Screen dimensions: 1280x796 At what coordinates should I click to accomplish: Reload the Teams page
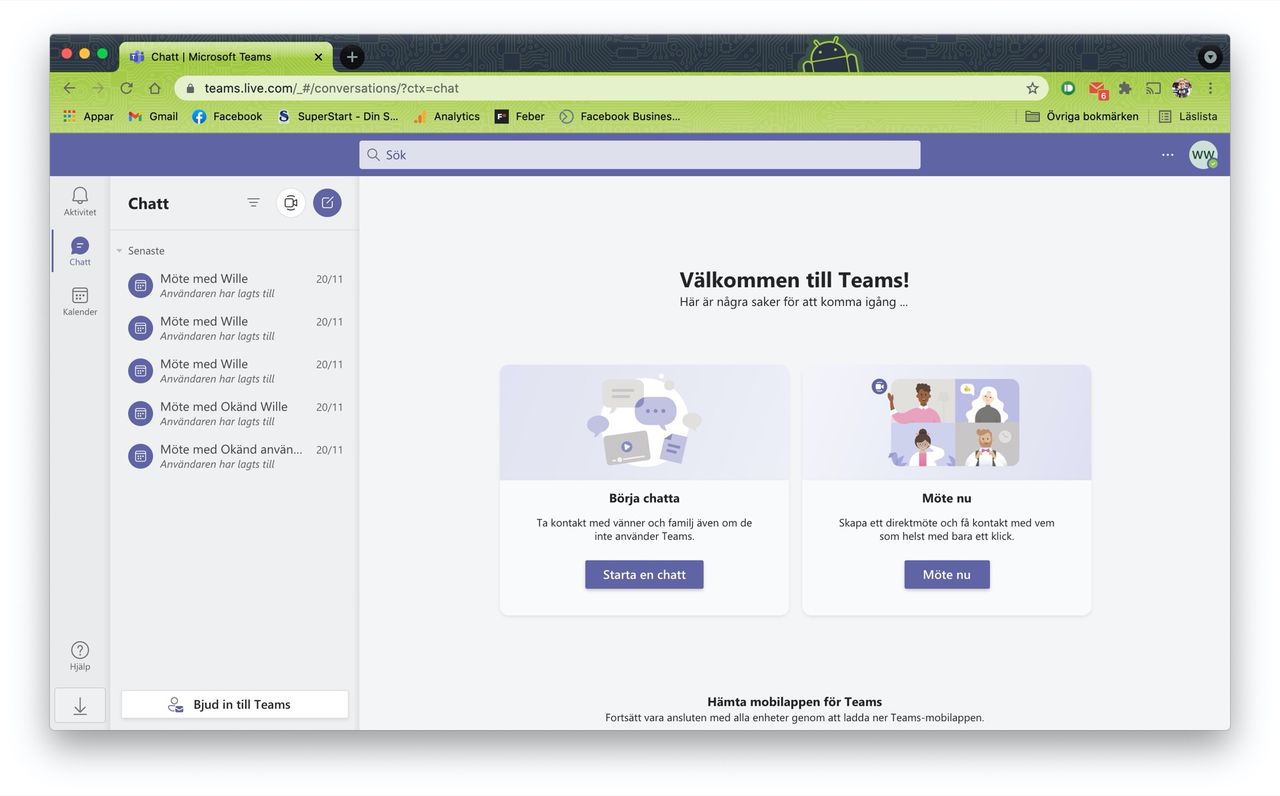tap(126, 88)
